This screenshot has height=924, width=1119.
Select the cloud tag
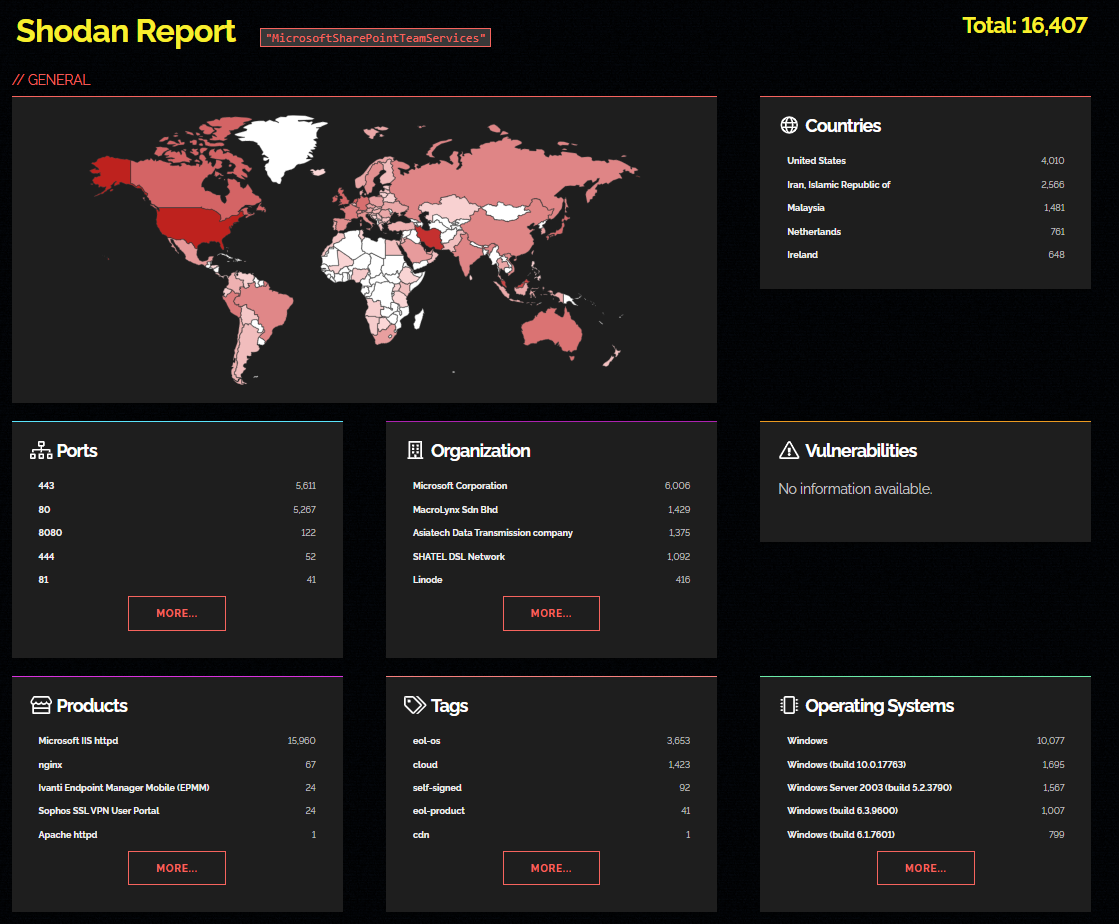tap(551, 765)
